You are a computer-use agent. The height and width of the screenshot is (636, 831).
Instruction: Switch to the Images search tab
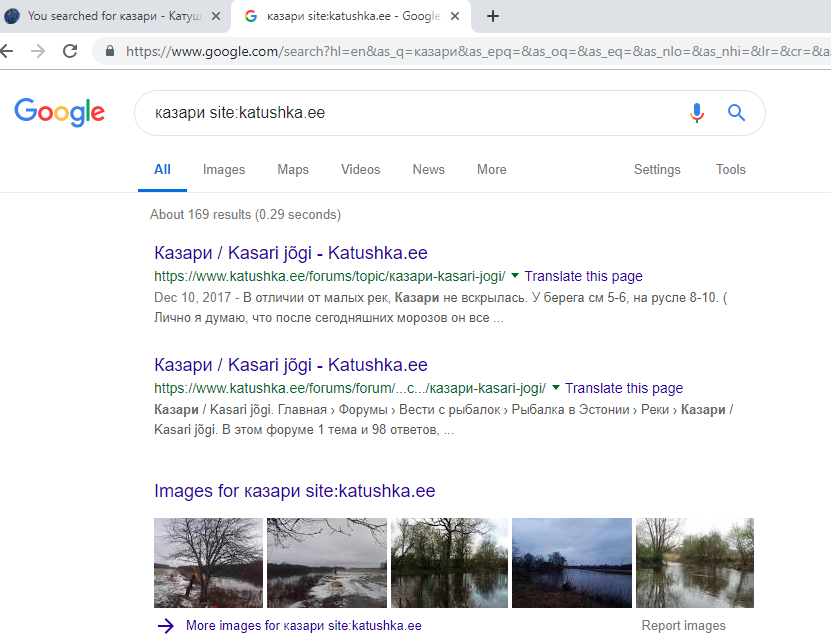click(x=224, y=170)
